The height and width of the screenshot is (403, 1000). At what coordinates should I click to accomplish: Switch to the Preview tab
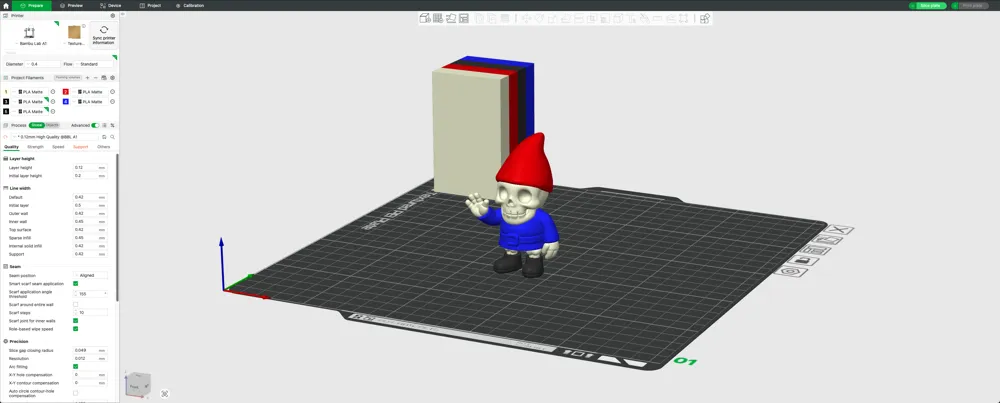pyautogui.click(x=71, y=5)
